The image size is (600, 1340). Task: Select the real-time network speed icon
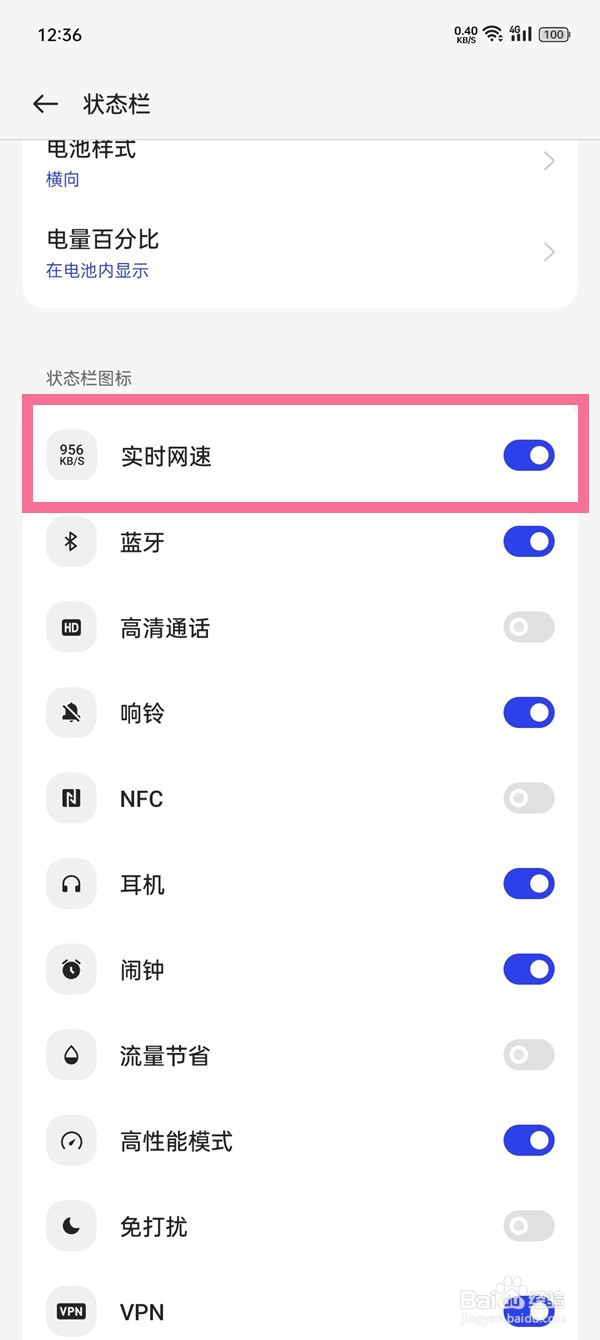pos(71,455)
